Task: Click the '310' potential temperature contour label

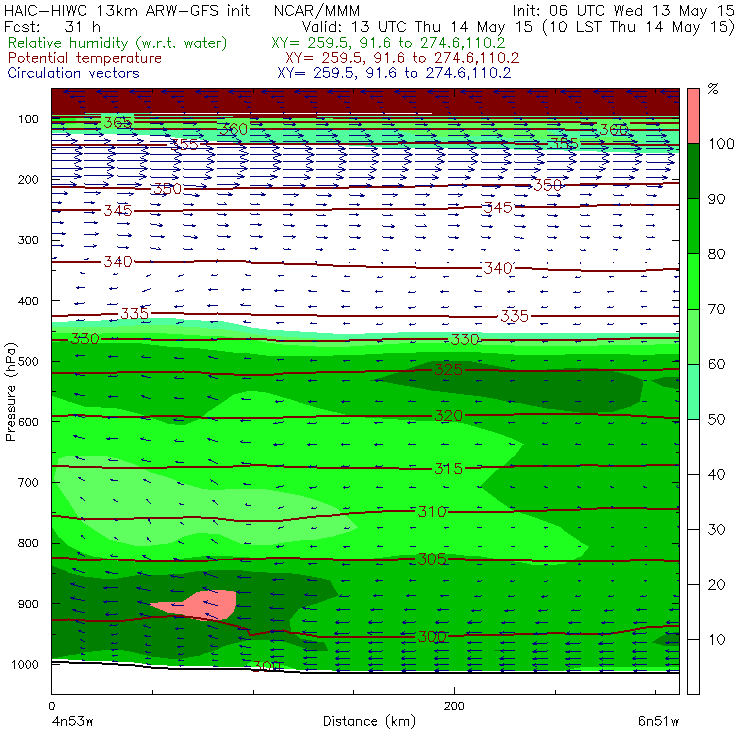Action: click(432, 512)
